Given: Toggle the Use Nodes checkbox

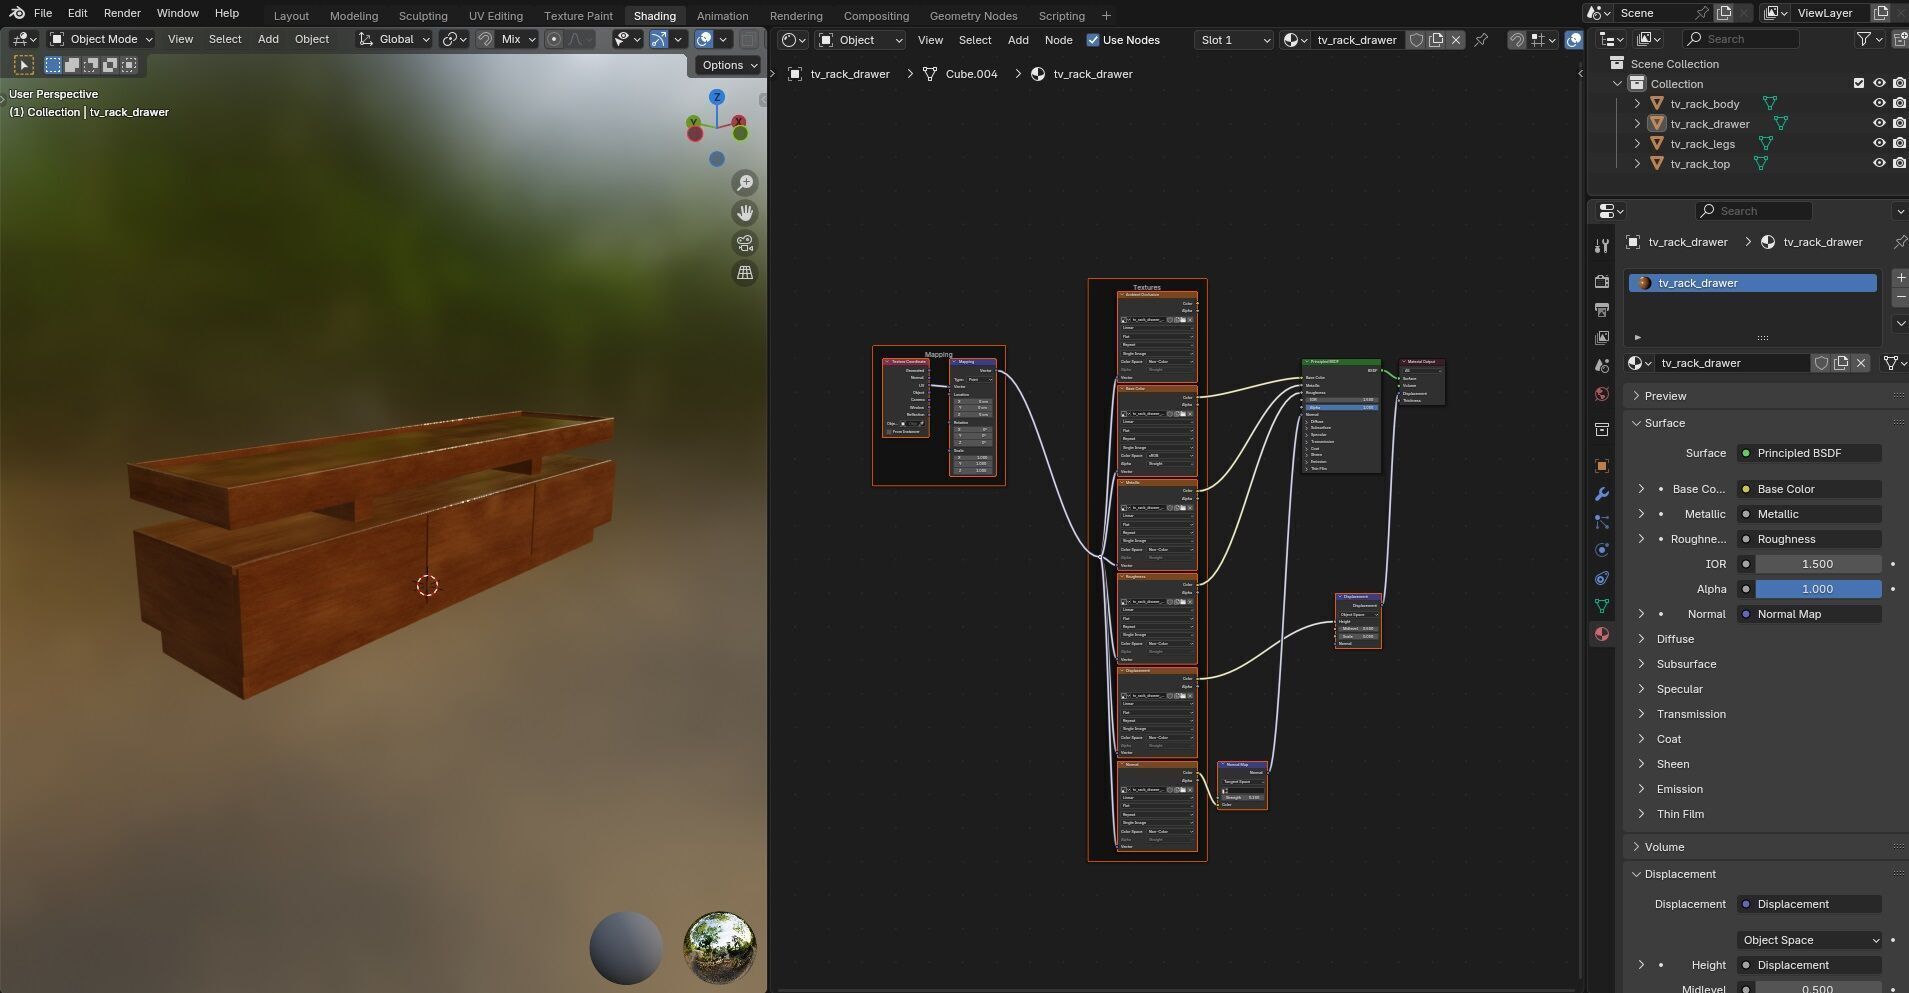Looking at the screenshot, I should [x=1093, y=40].
